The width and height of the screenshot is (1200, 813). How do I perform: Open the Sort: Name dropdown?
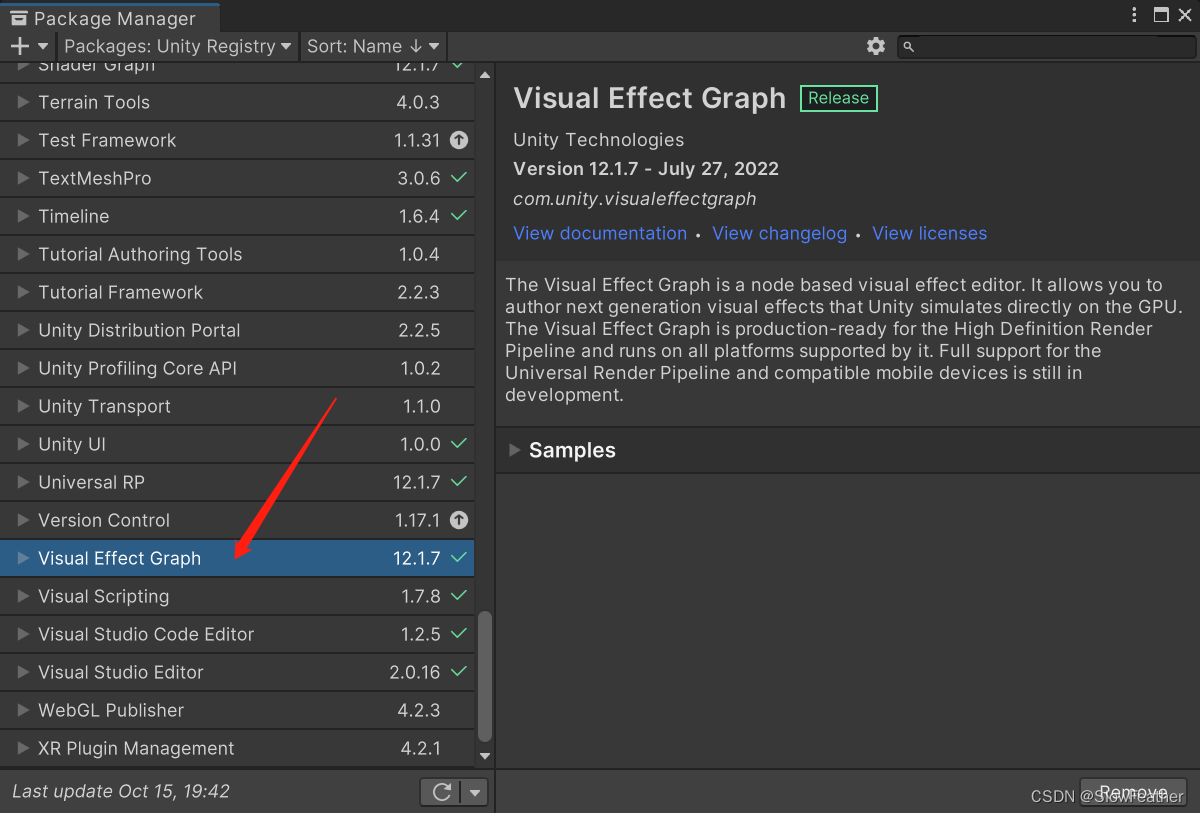pyautogui.click(x=373, y=46)
